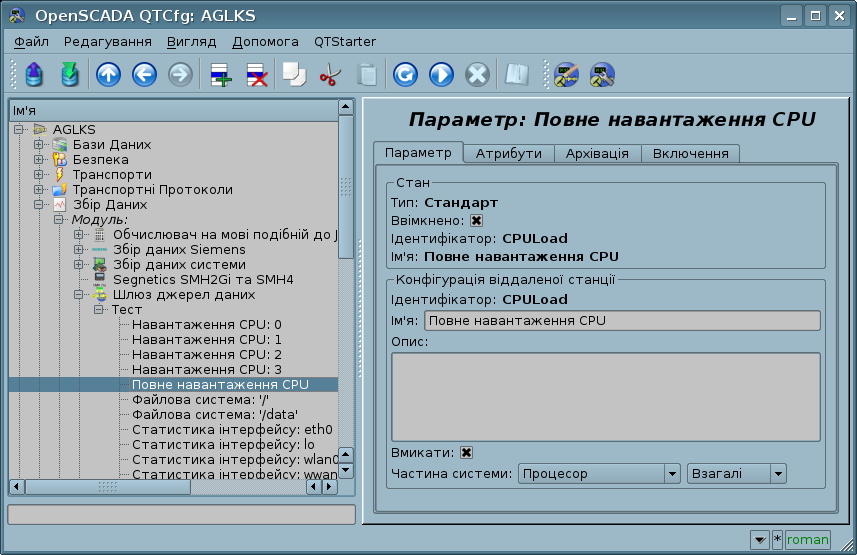This screenshot has height=555, width=857.
Task: Click the Refresh page toolbar icon
Action: pos(405,74)
